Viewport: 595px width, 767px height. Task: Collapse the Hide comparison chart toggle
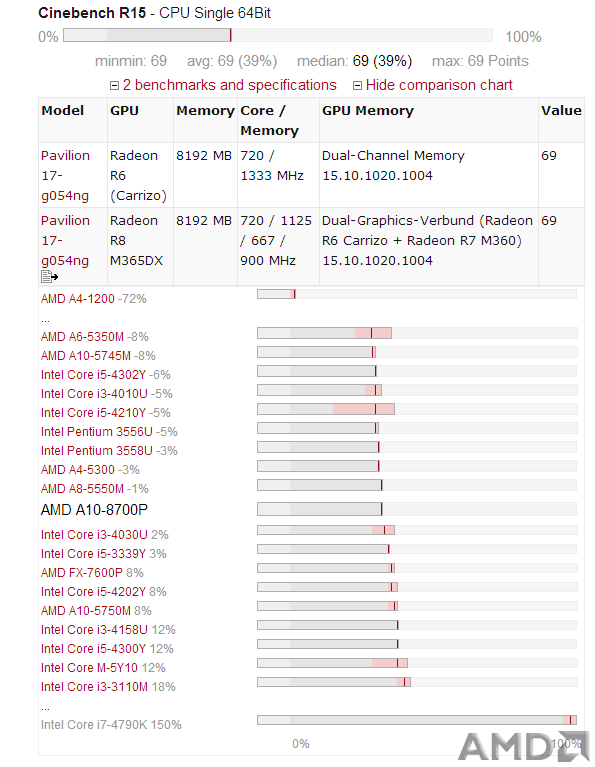357,86
